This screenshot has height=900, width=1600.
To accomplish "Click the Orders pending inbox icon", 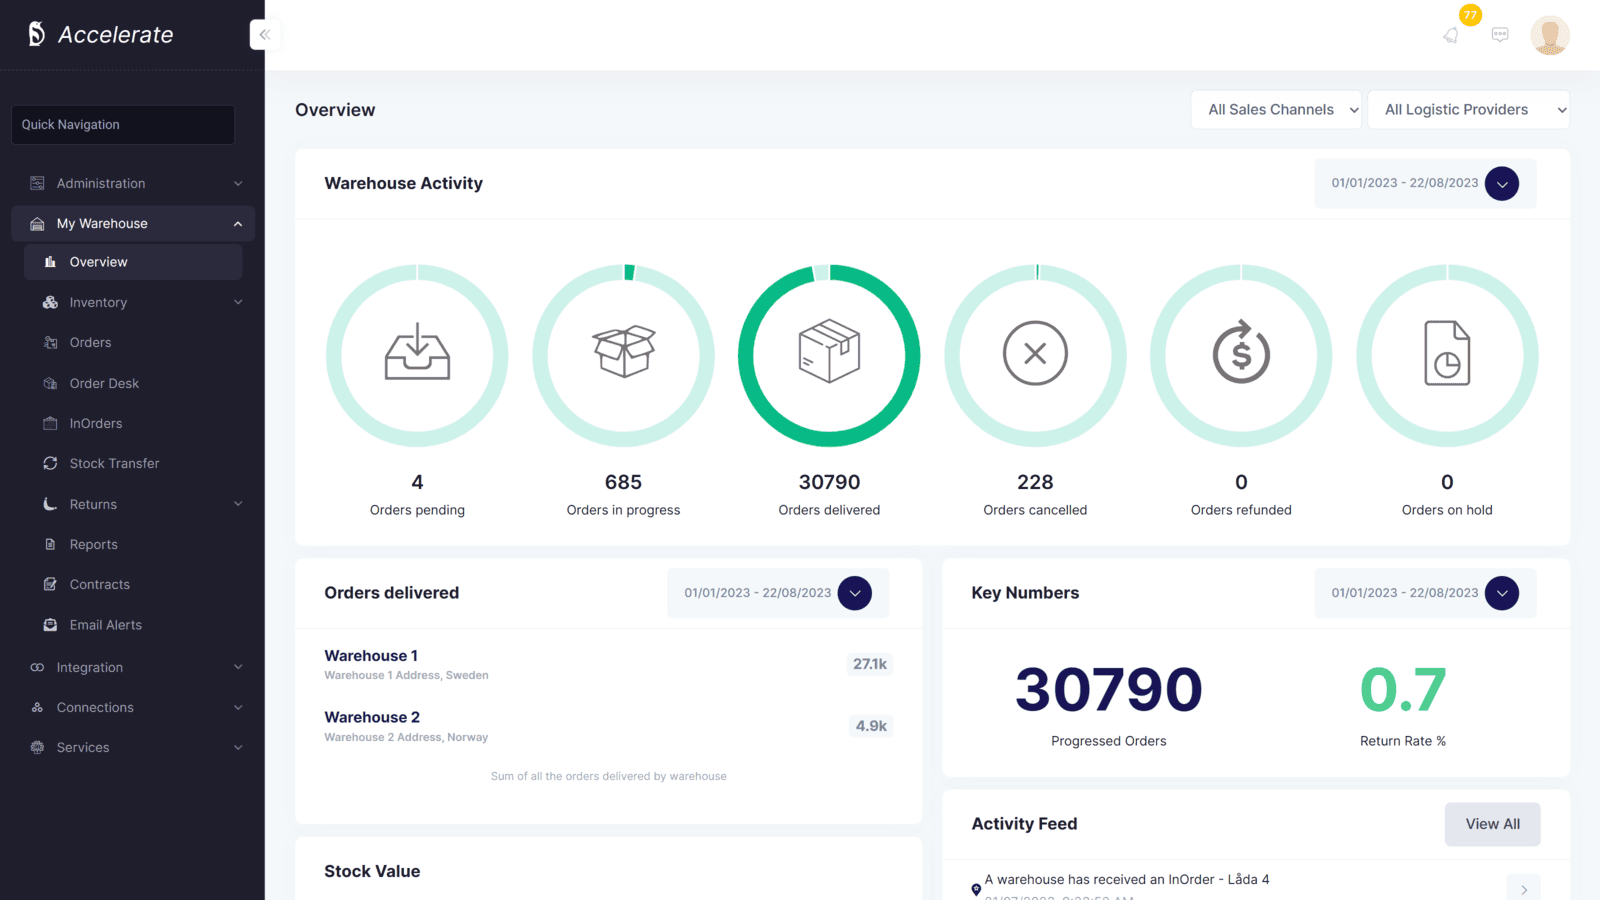I will point(417,353).
